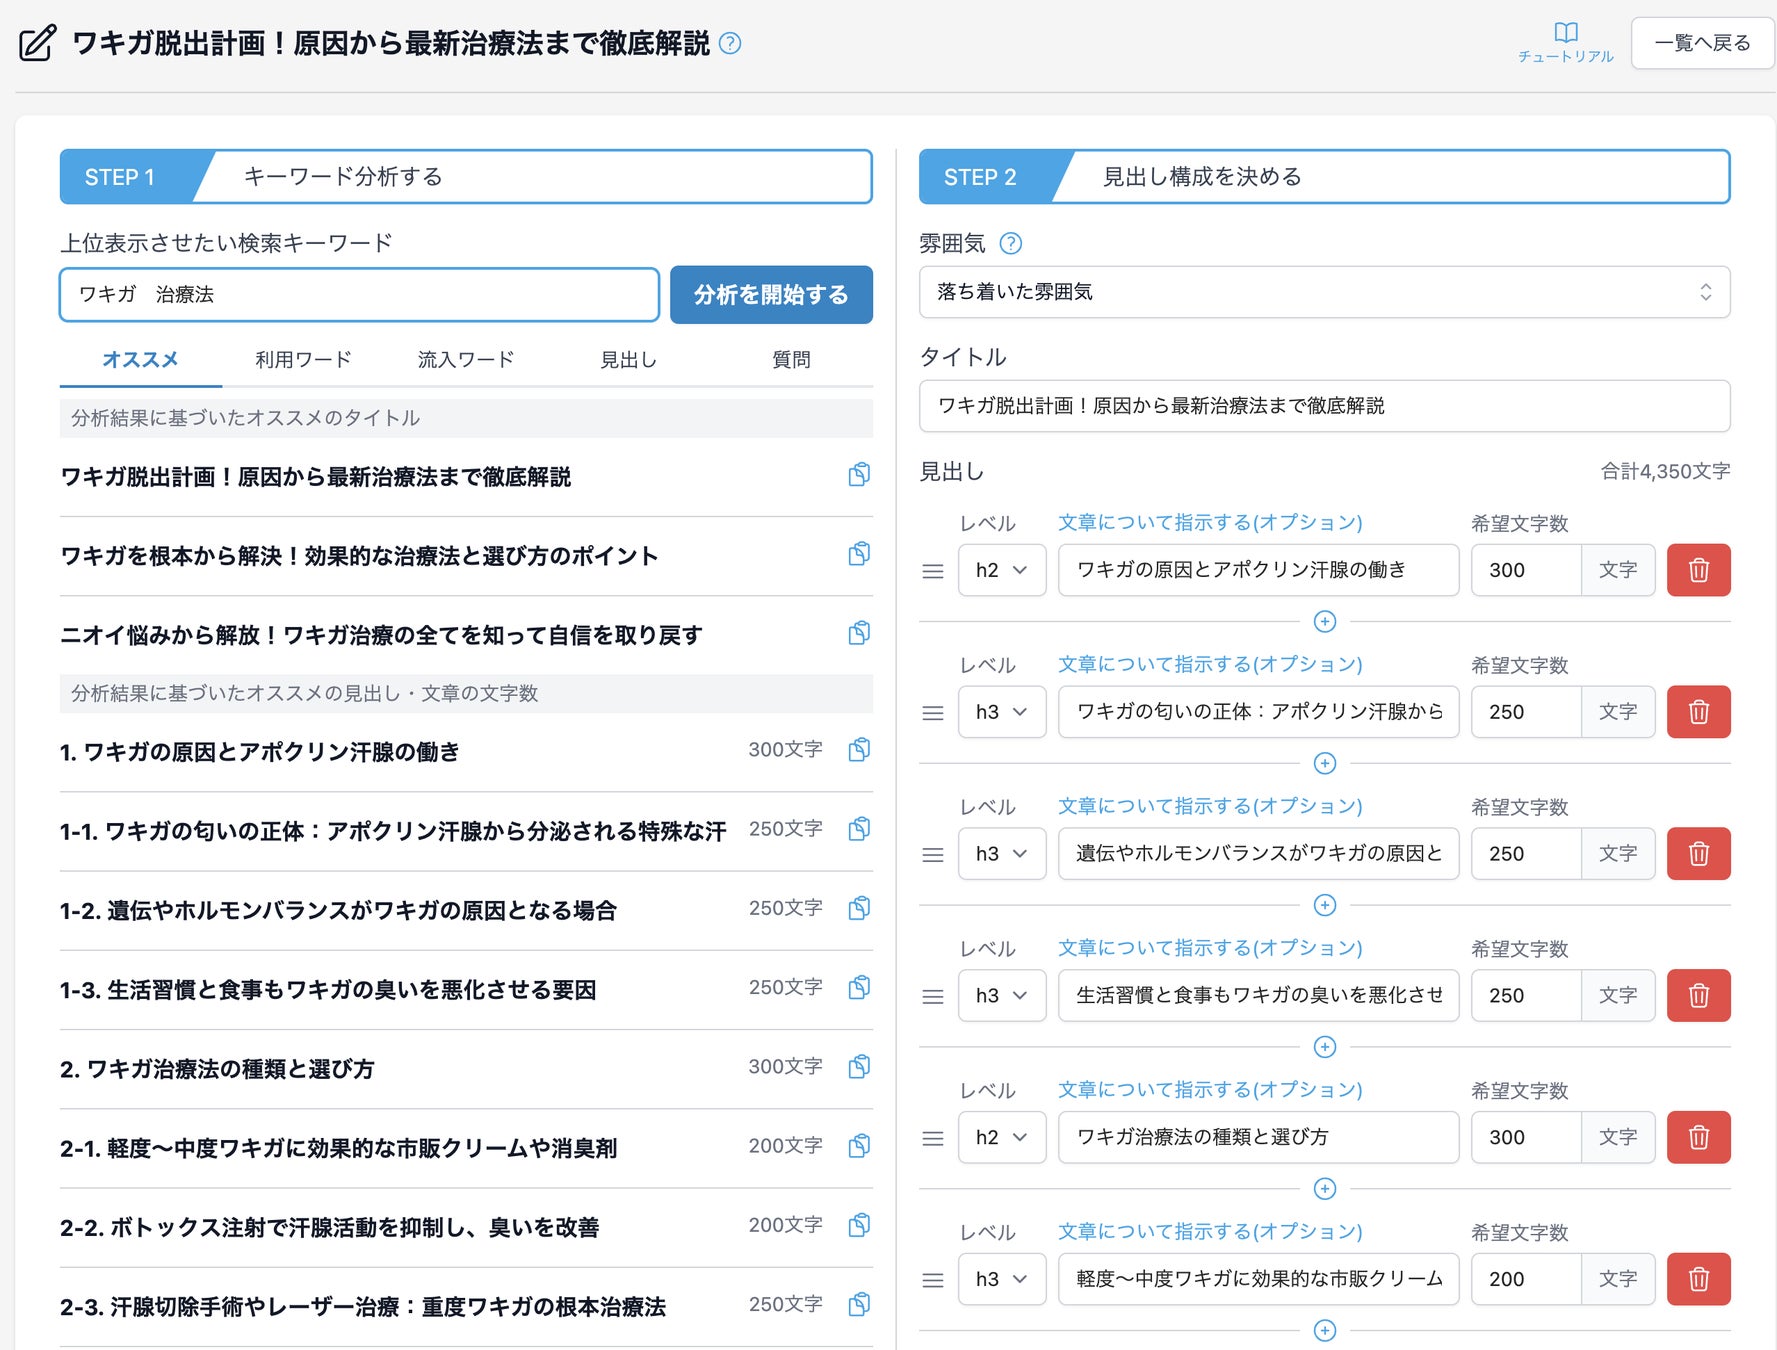Grab drag handle of 生活習慣と食事 row
Viewport: 1777px width, 1350px height.
pyautogui.click(x=932, y=996)
